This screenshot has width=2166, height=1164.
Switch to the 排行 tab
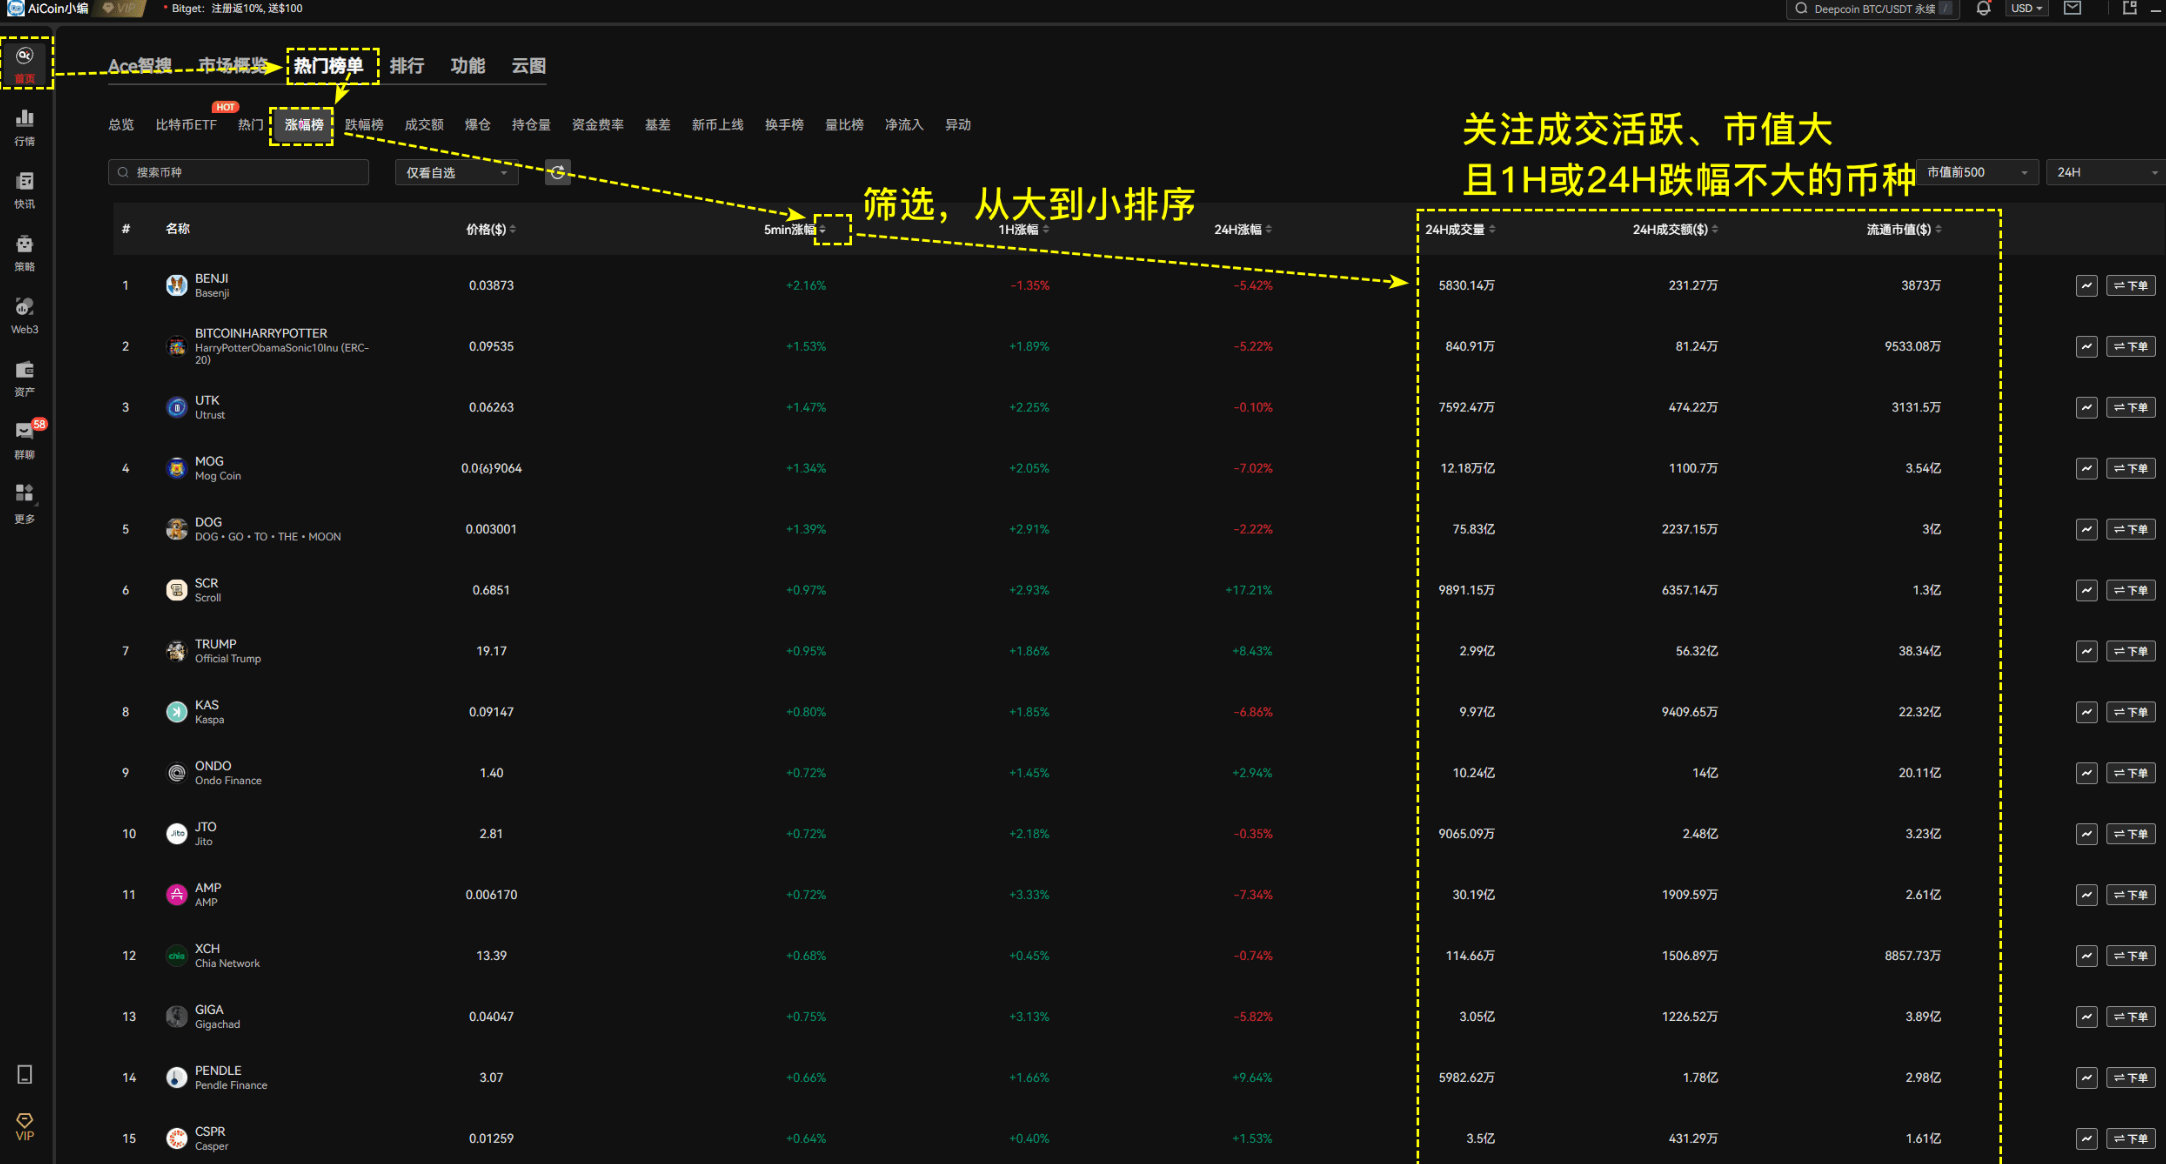point(407,66)
